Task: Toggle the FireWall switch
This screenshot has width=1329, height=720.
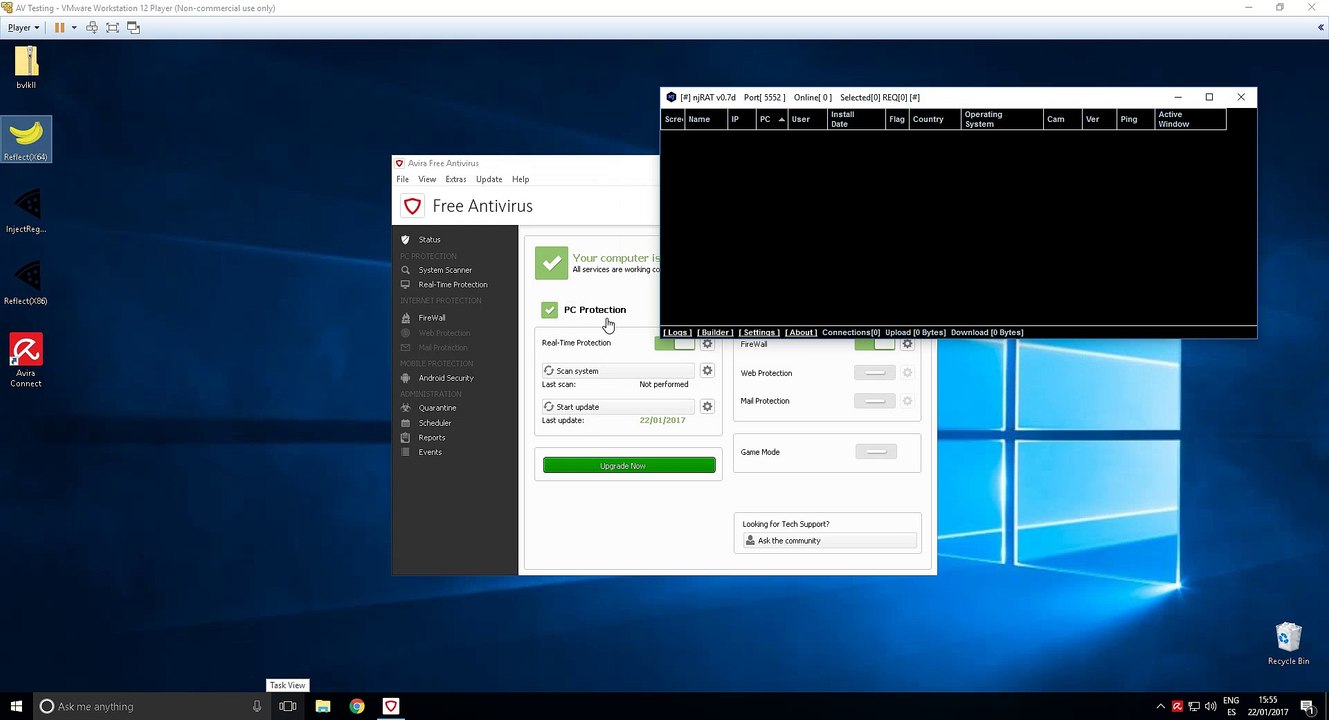Action: 875,344
